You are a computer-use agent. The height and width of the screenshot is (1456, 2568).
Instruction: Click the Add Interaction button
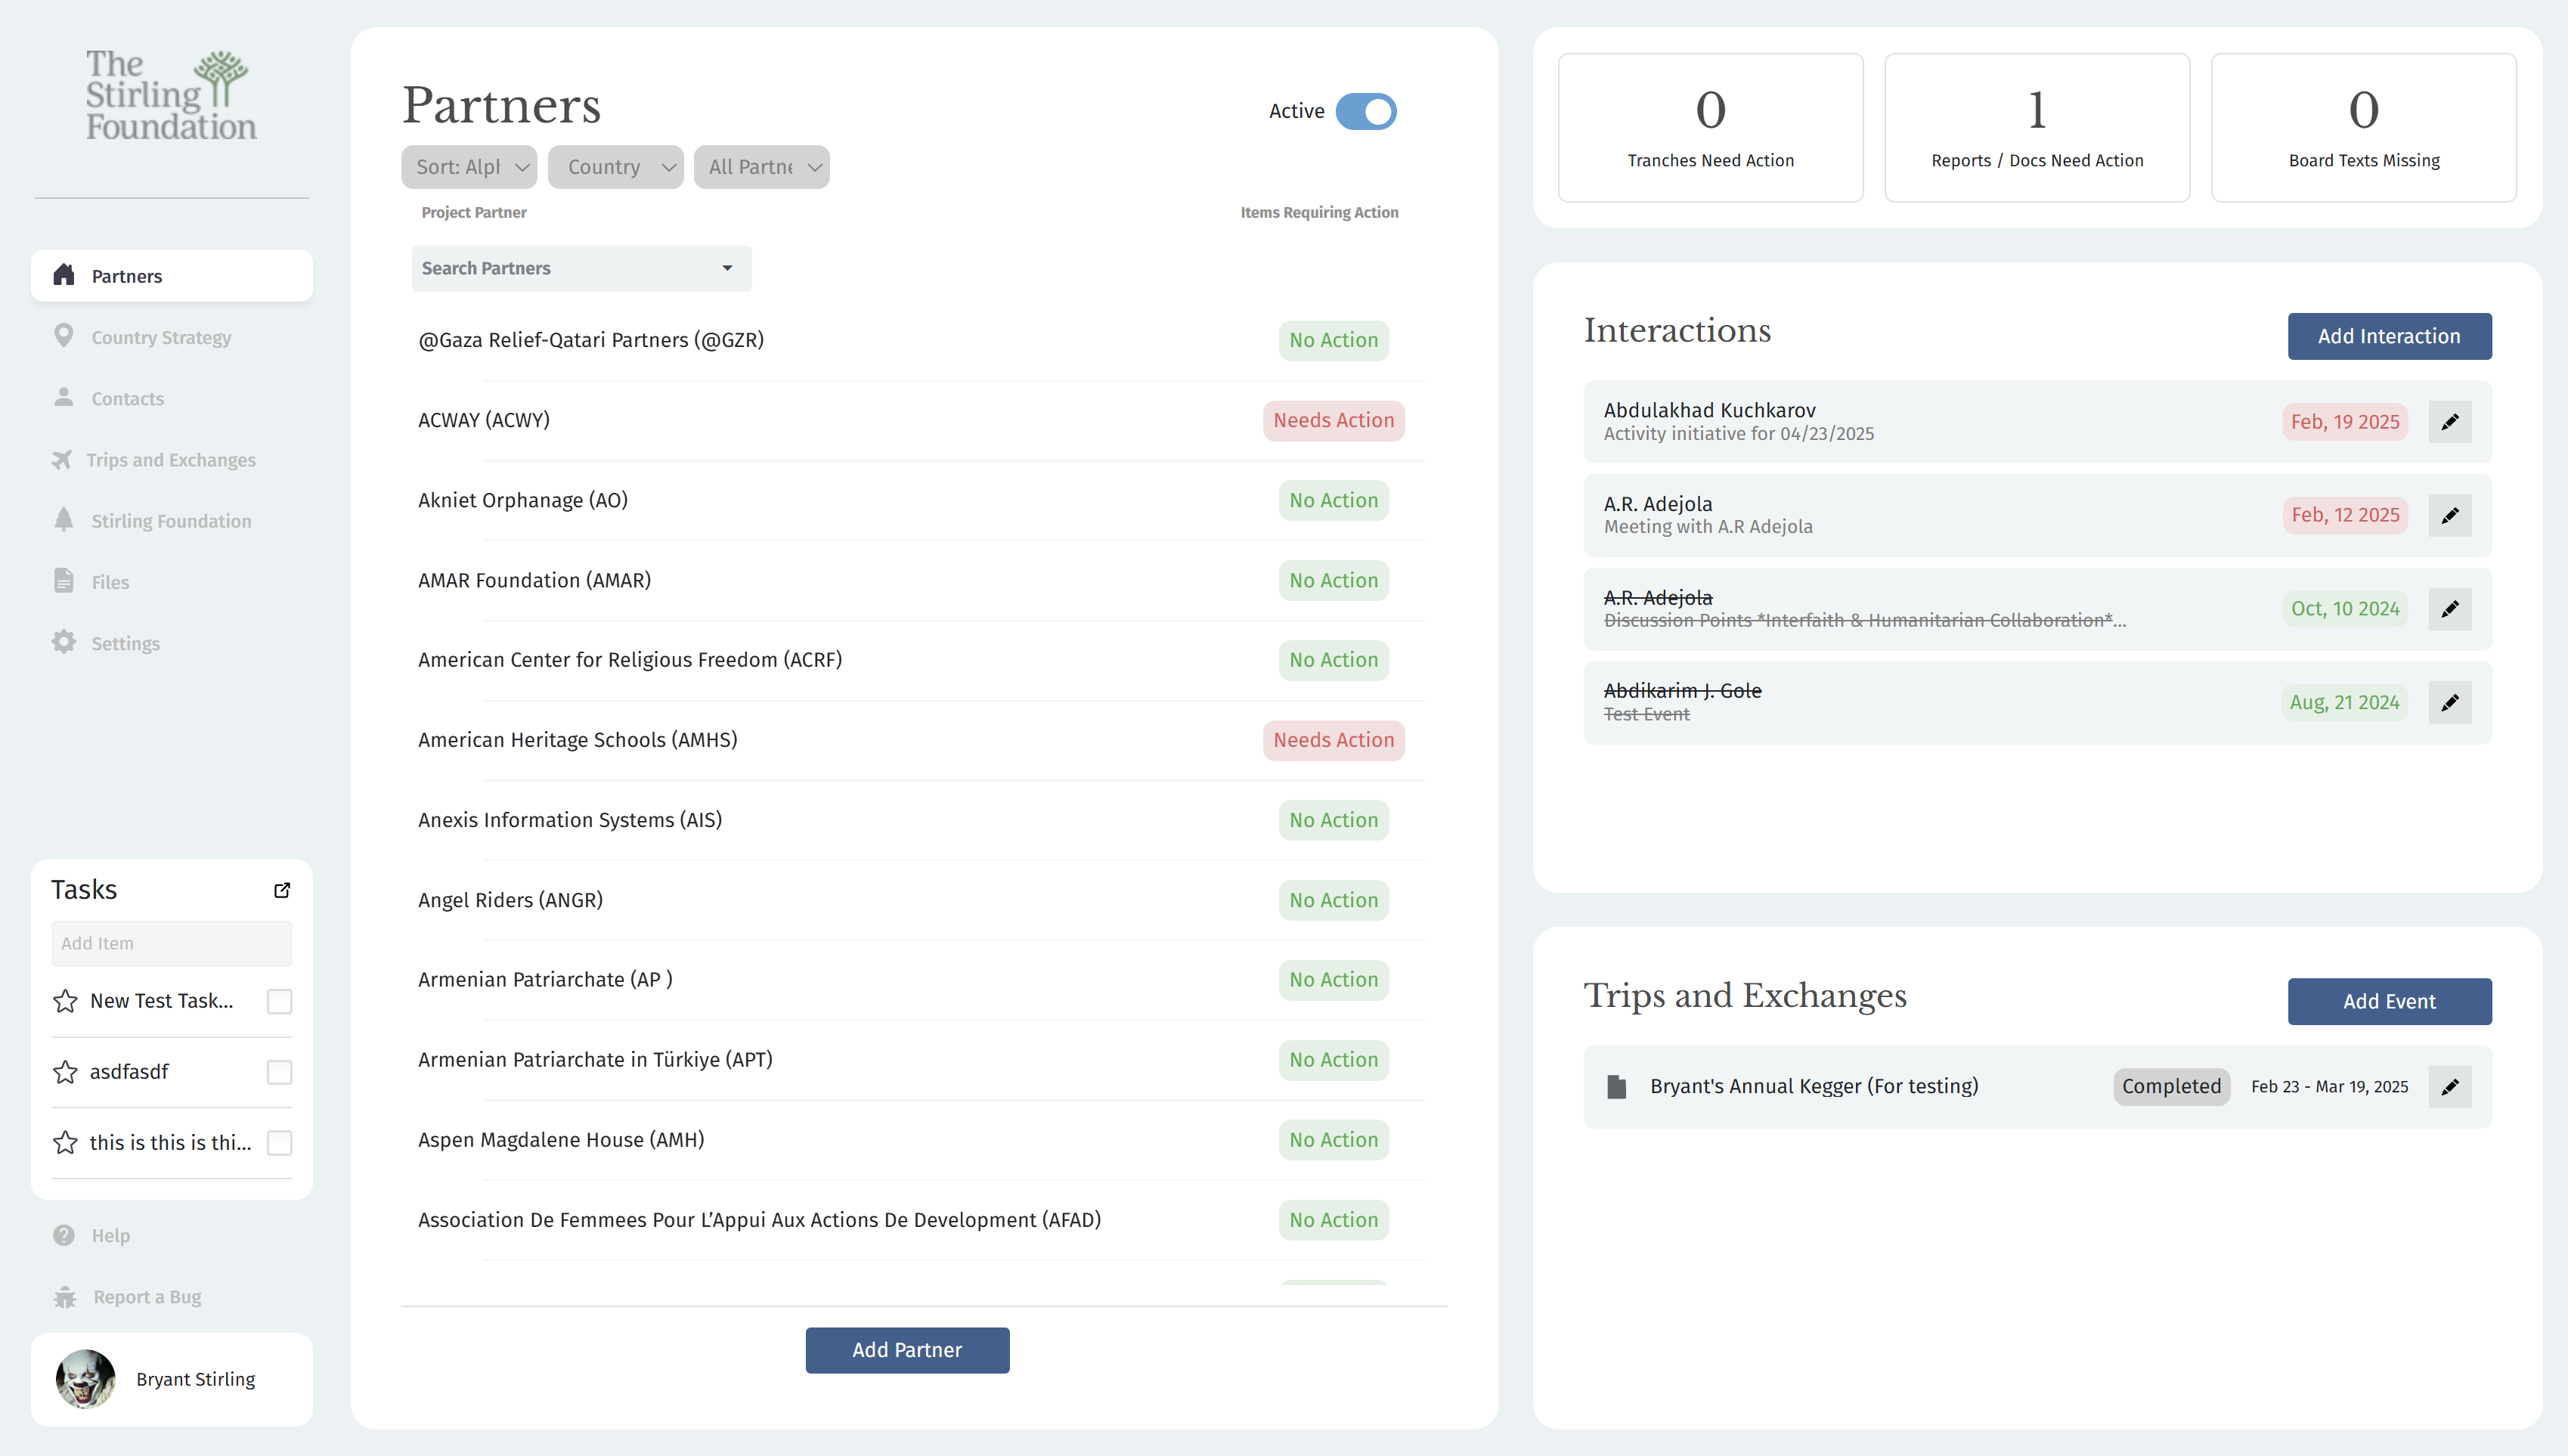[2389, 336]
